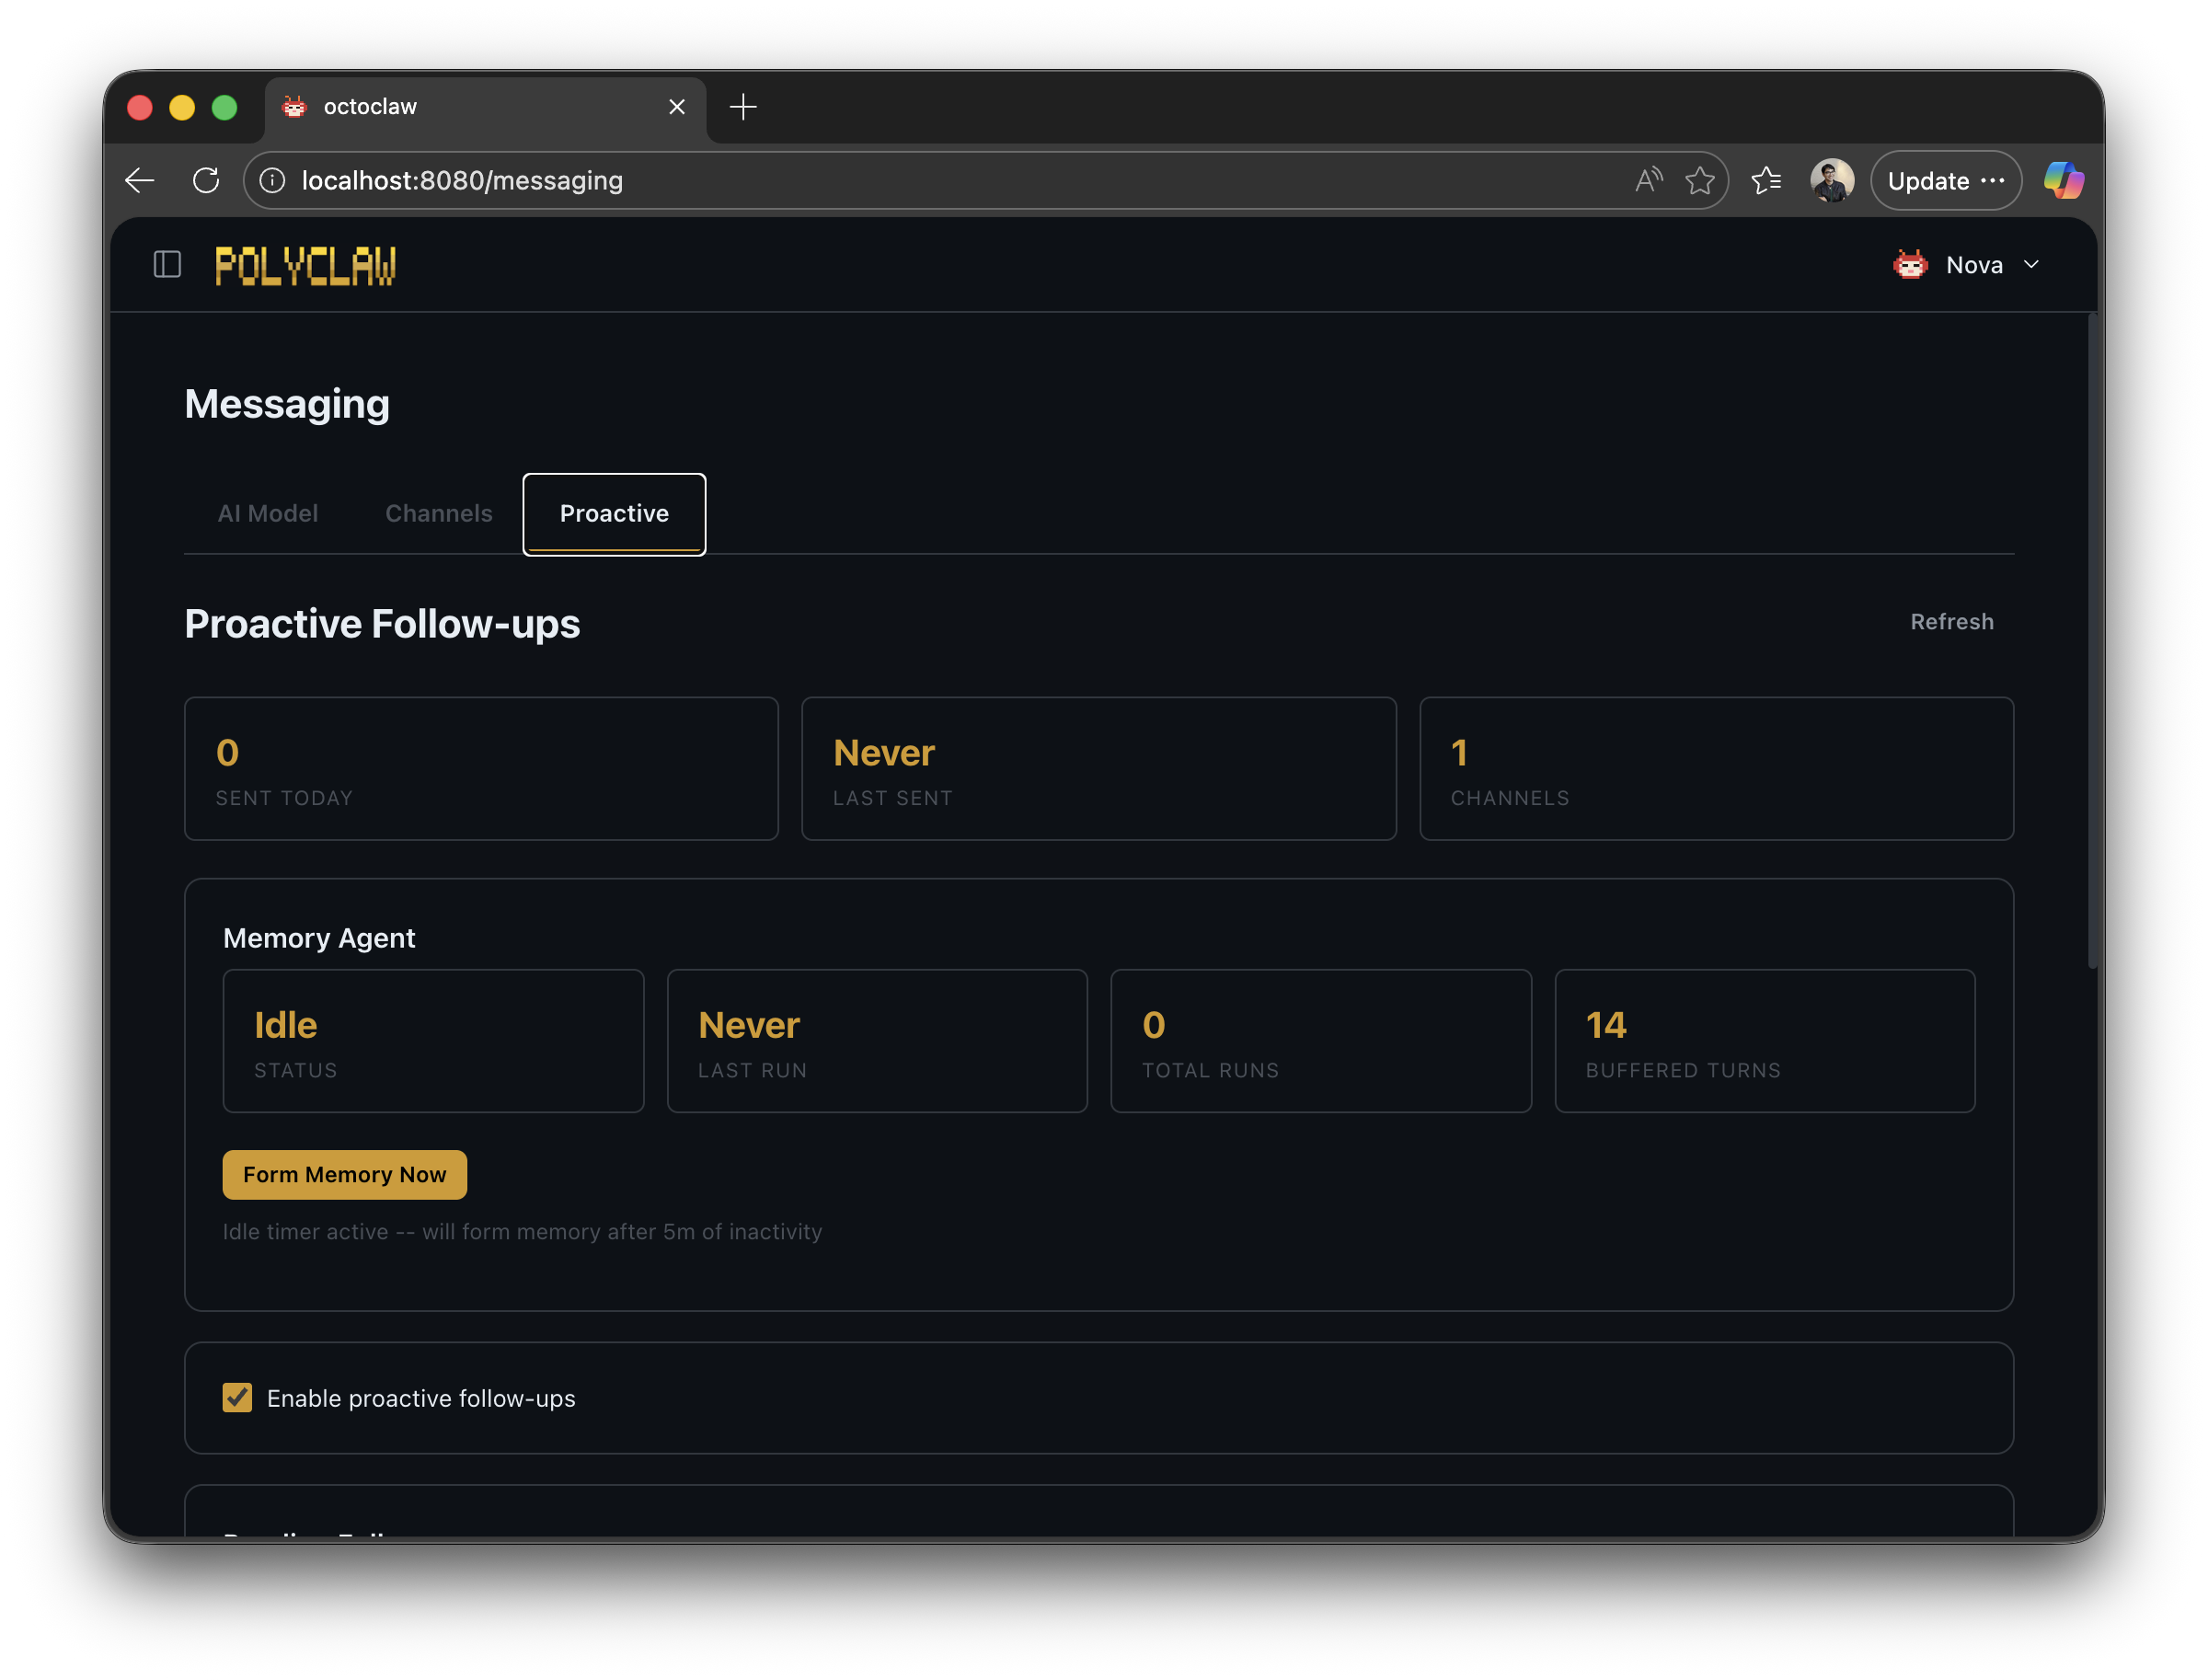Switch to the Channels tab
This screenshot has height=1680, width=2208.
[439, 514]
